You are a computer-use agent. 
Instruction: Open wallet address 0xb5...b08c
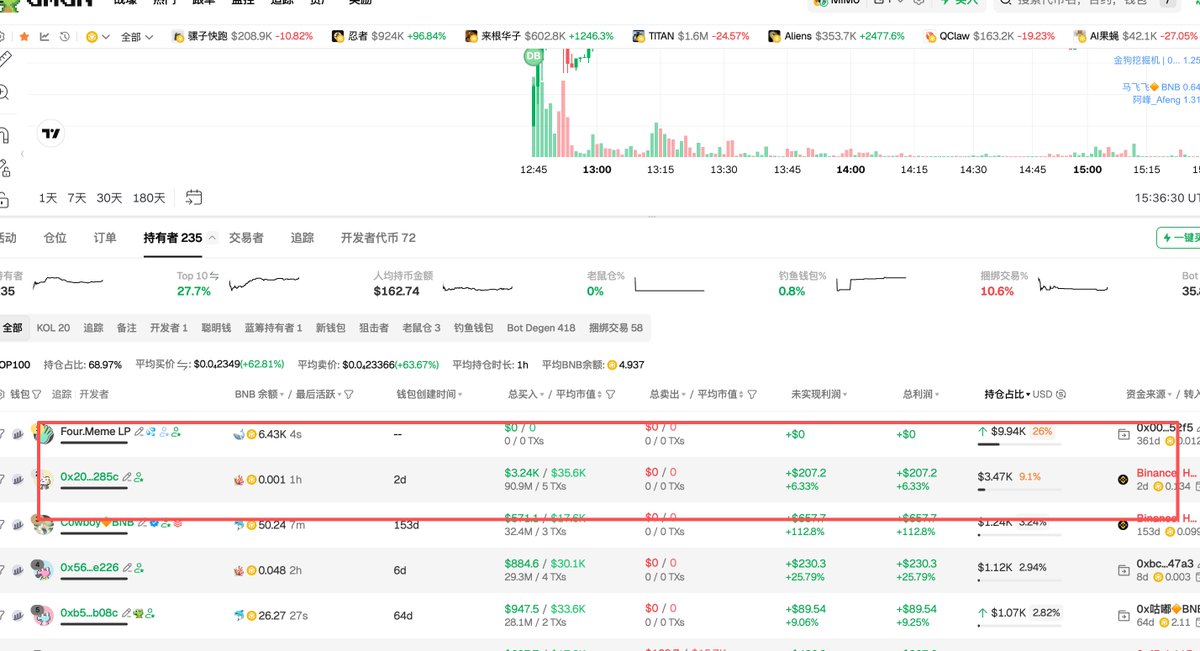coord(89,613)
